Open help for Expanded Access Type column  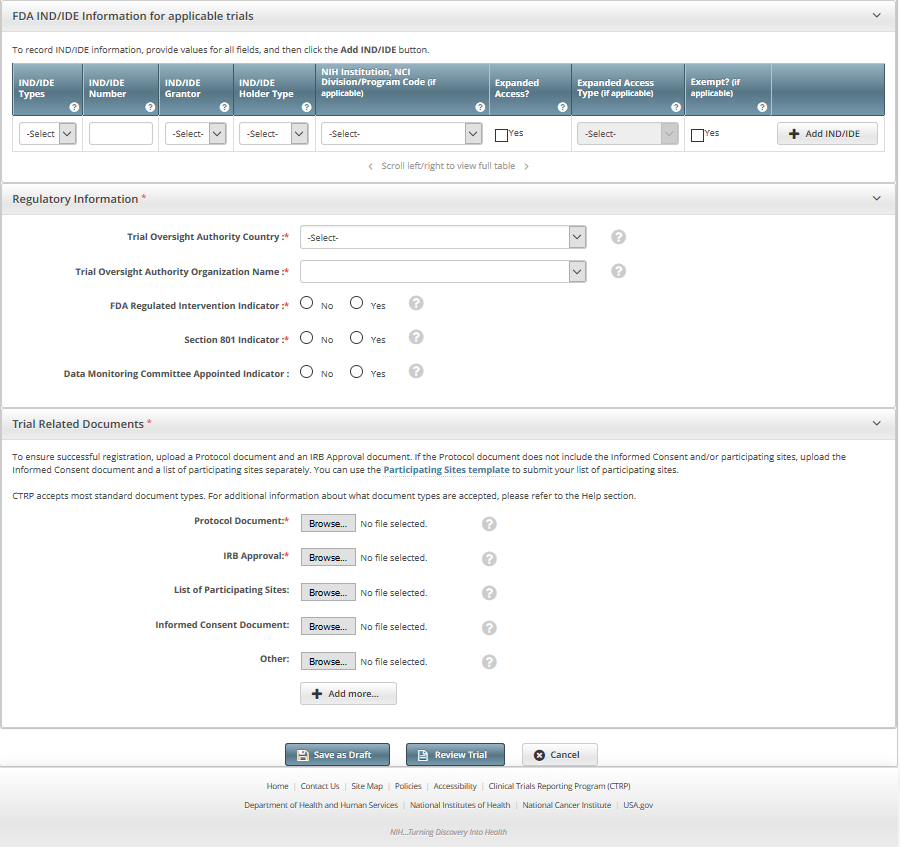676,107
